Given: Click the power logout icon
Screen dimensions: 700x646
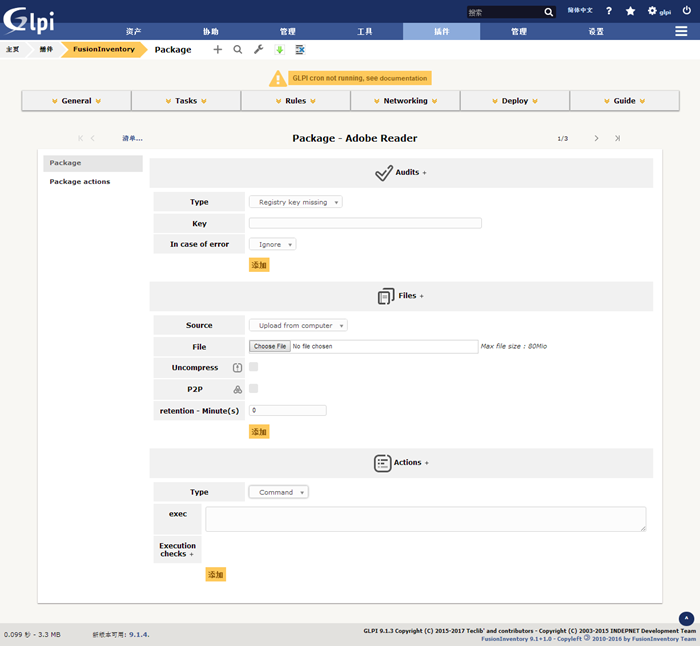Looking at the screenshot, I should point(687,10).
